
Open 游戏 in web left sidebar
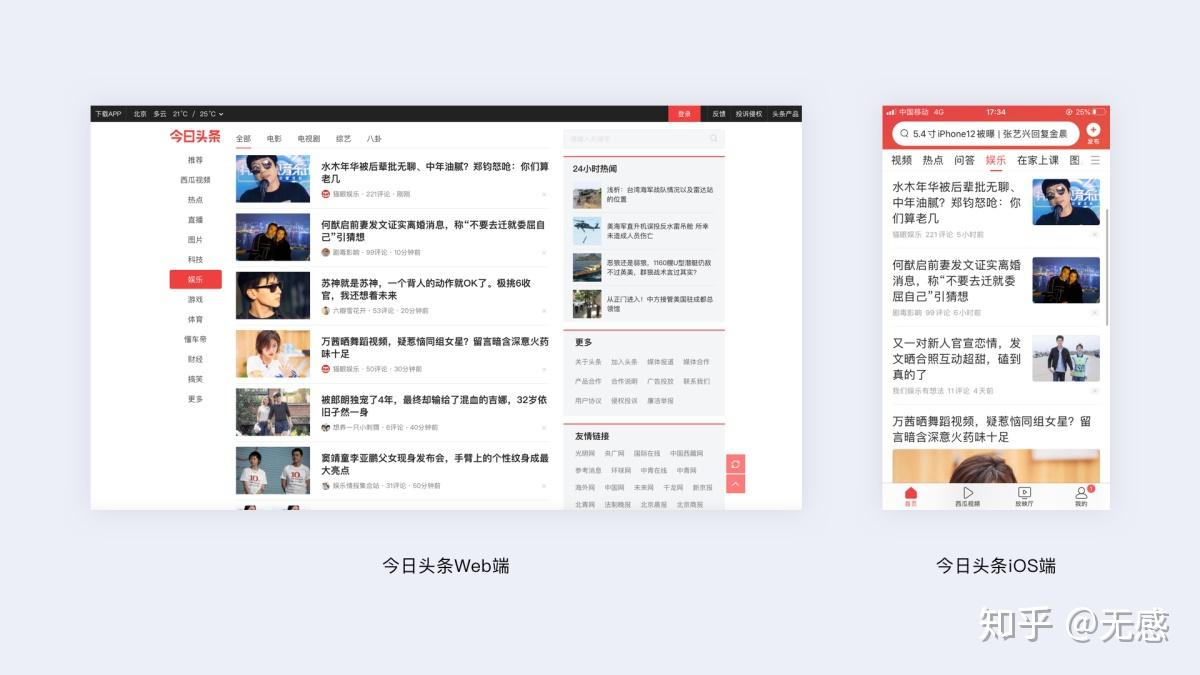pos(195,300)
